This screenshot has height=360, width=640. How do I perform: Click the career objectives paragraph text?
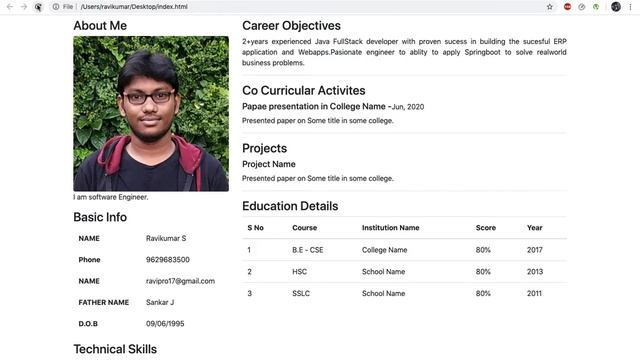click(404, 52)
